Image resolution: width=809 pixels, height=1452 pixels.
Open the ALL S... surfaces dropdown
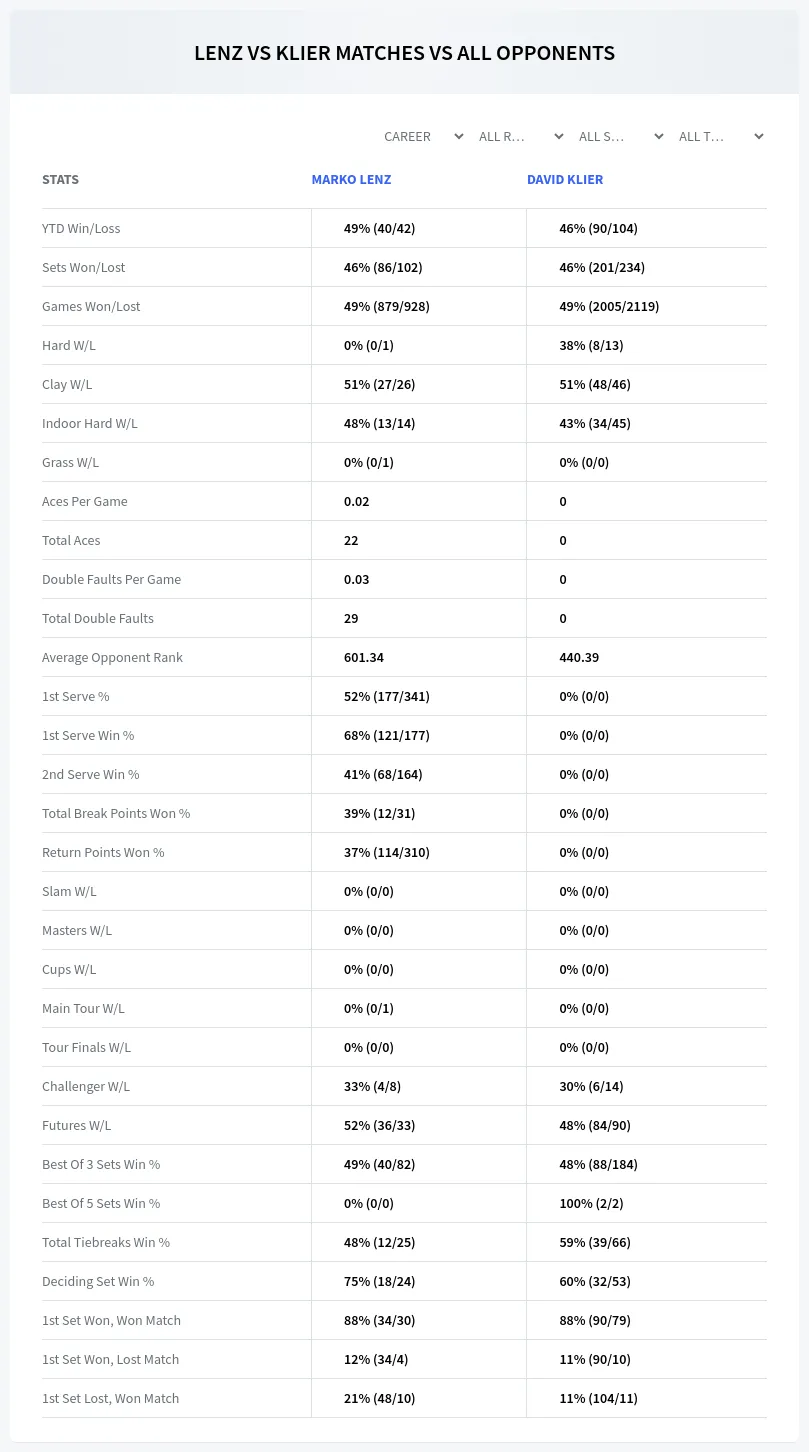[621, 136]
